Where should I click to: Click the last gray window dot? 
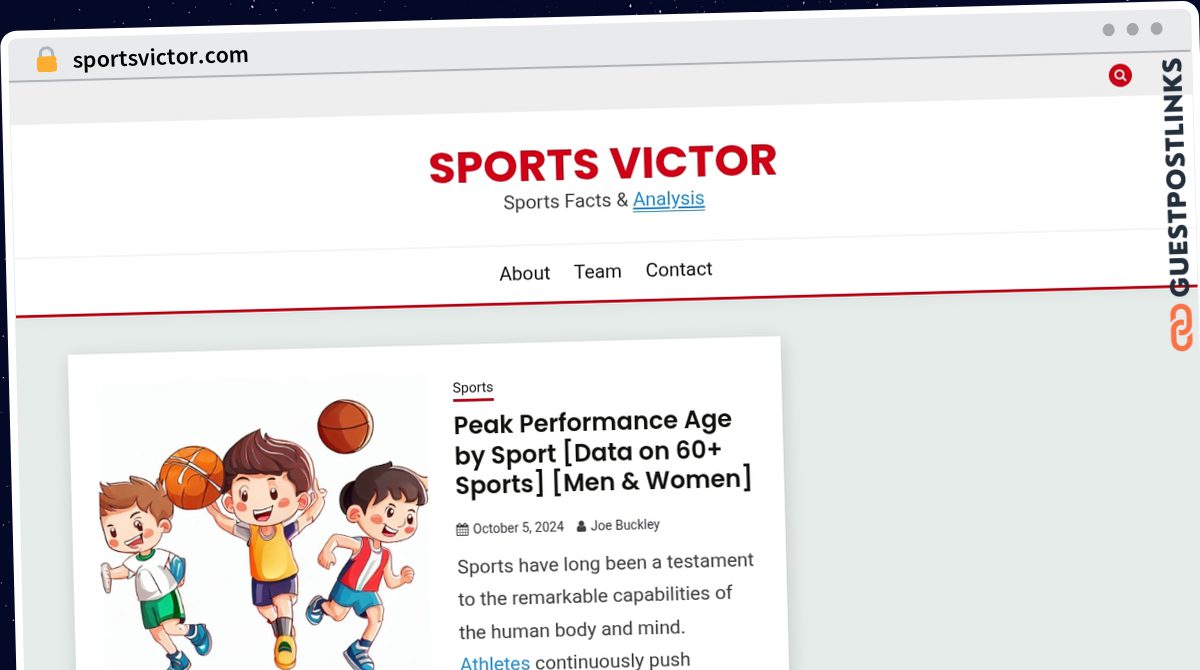click(x=1156, y=29)
